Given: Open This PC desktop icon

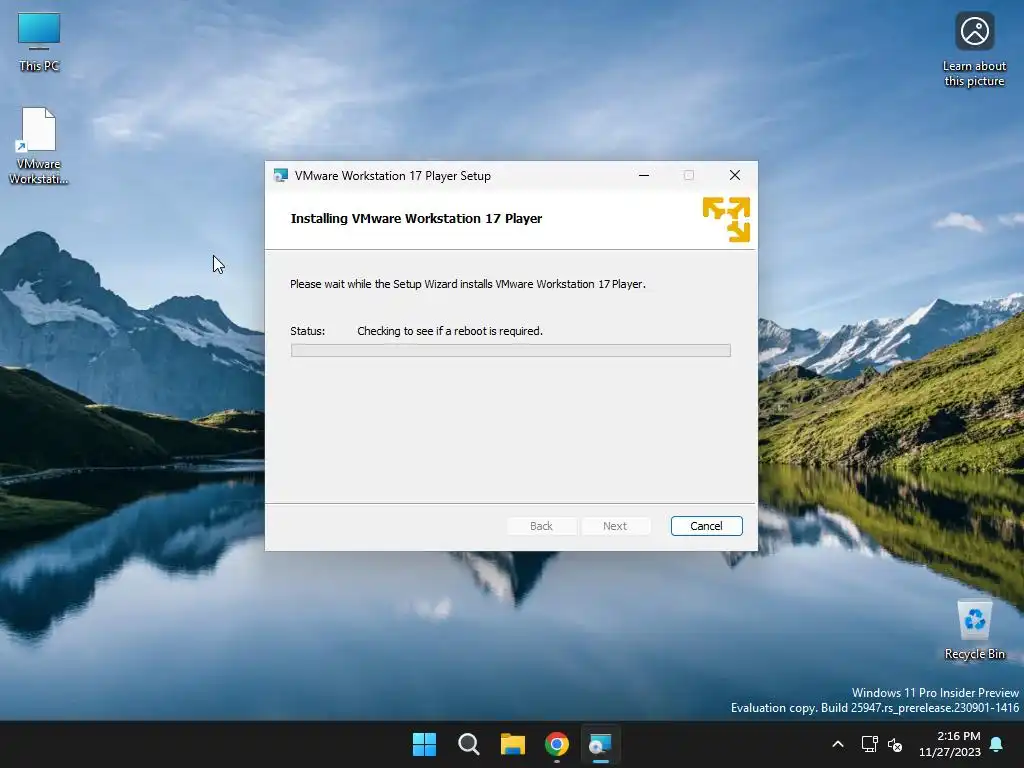Looking at the screenshot, I should [39, 42].
